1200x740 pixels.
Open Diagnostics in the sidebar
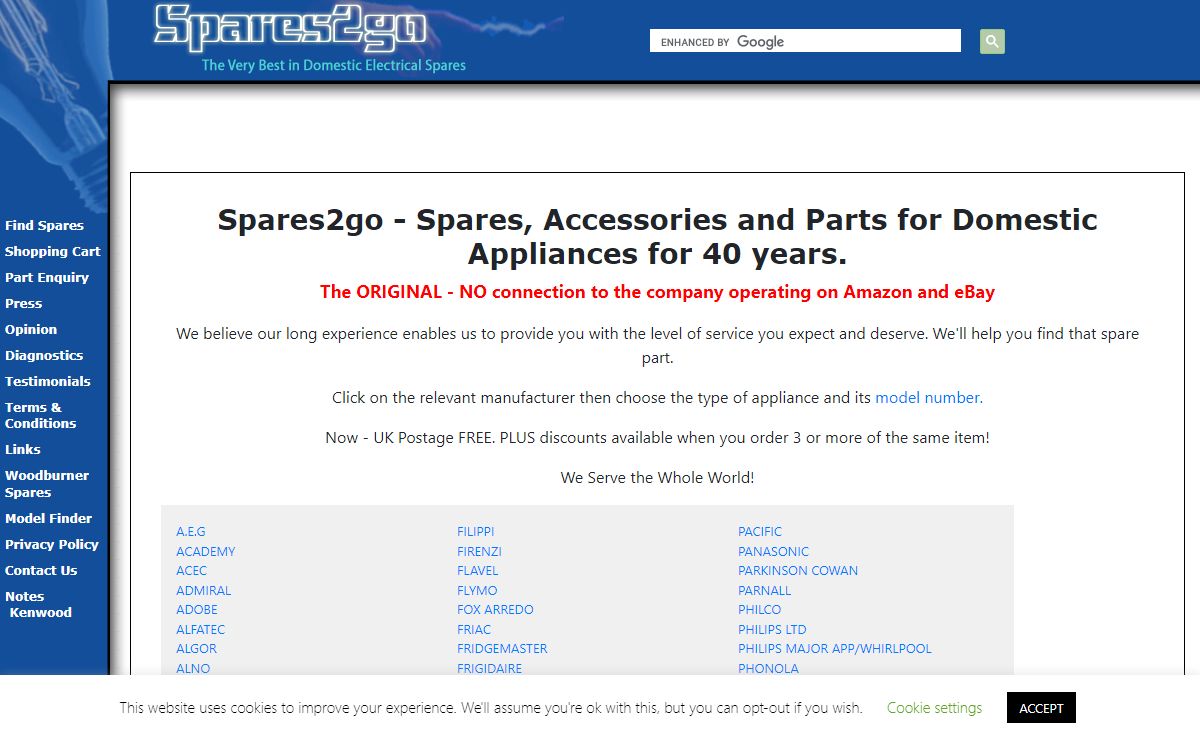tap(44, 356)
